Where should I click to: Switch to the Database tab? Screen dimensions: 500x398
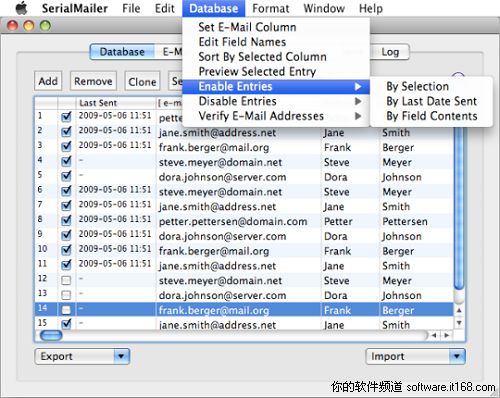[x=122, y=52]
